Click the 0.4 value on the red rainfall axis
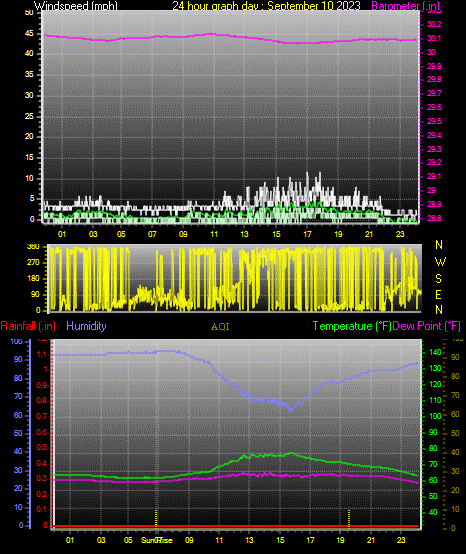 click(42, 463)
